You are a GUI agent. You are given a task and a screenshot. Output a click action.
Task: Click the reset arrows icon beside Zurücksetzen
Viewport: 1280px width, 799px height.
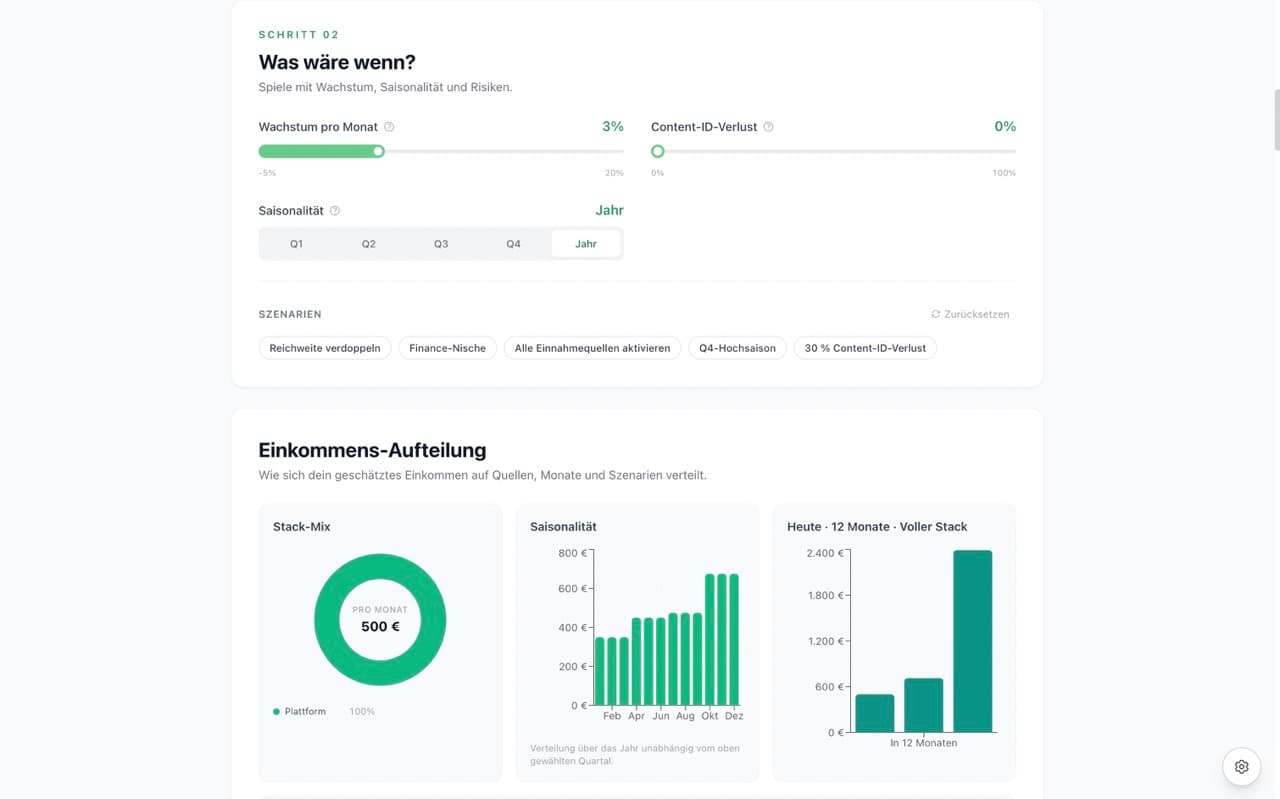(935, 314)
